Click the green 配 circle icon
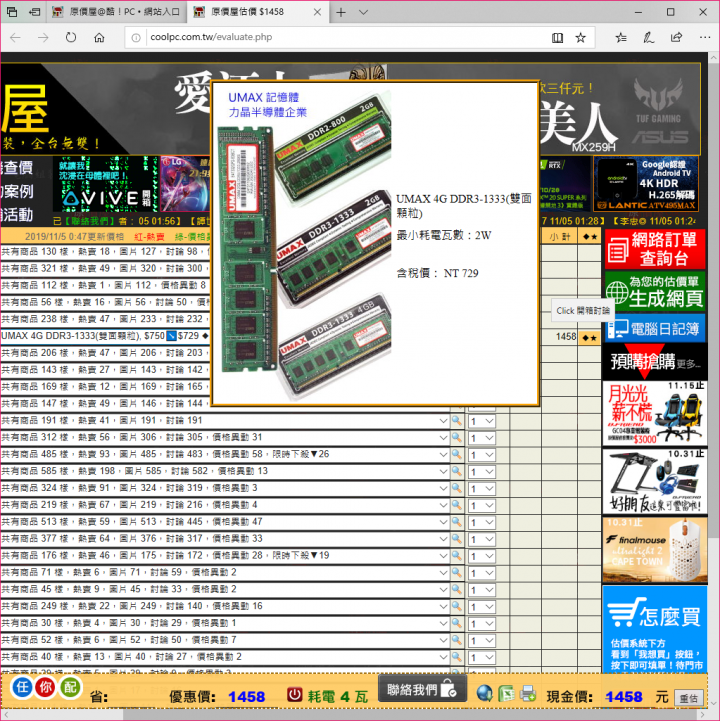The width and height of the screenshot is (720, 721). [x=70, y=687]
